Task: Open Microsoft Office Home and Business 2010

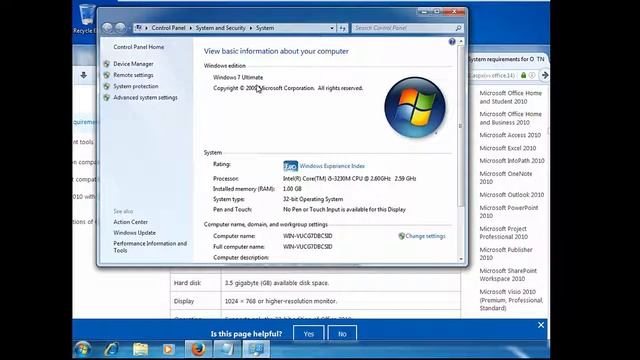Action: tap(510, 118)
